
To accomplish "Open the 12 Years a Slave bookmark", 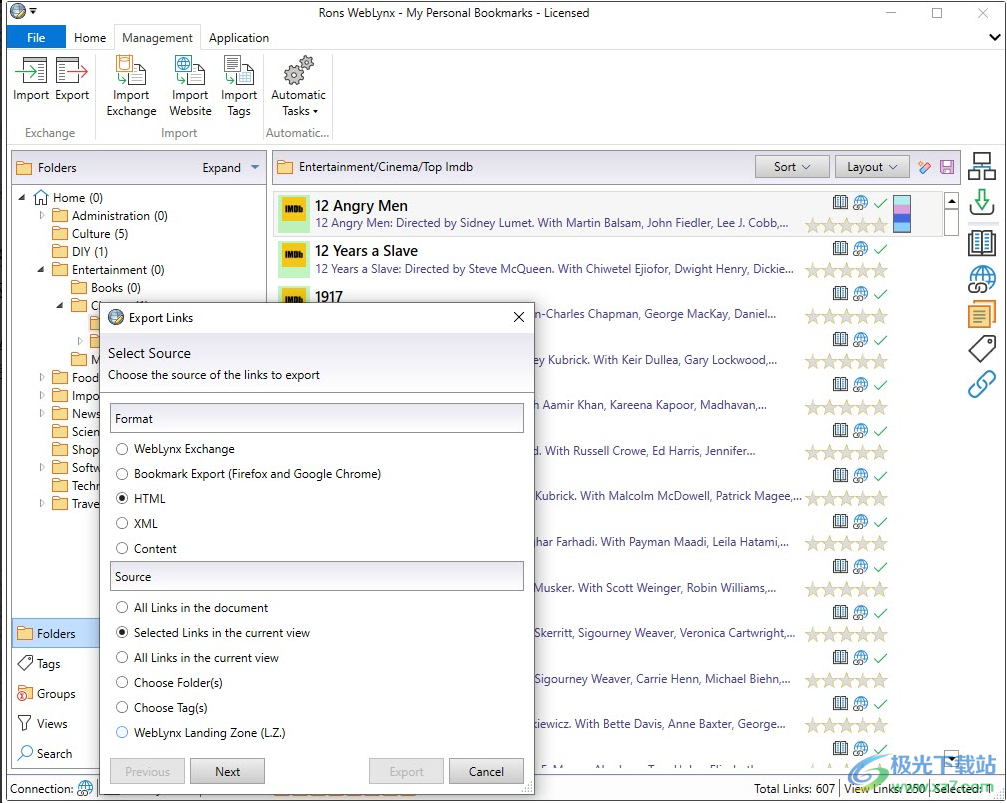I will pos(366,251).
